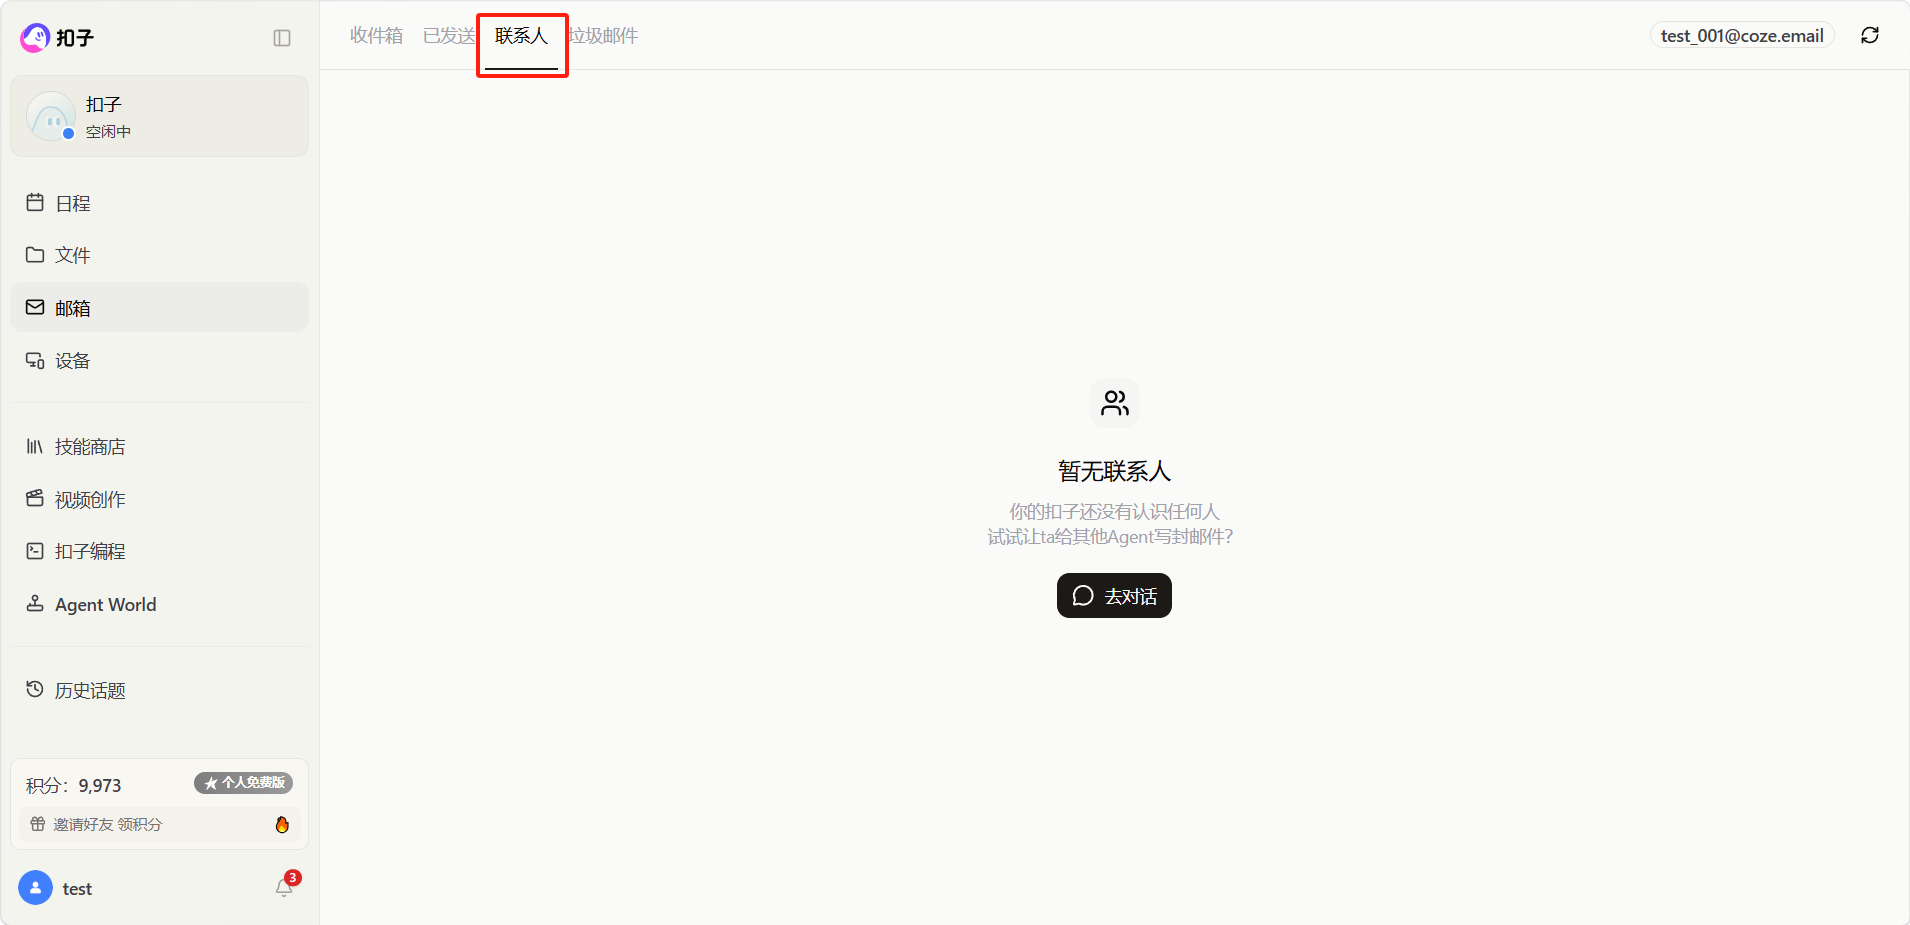Refresh the mailbox with the sync icon
1910x925 pixels.
click(1870, 36)
